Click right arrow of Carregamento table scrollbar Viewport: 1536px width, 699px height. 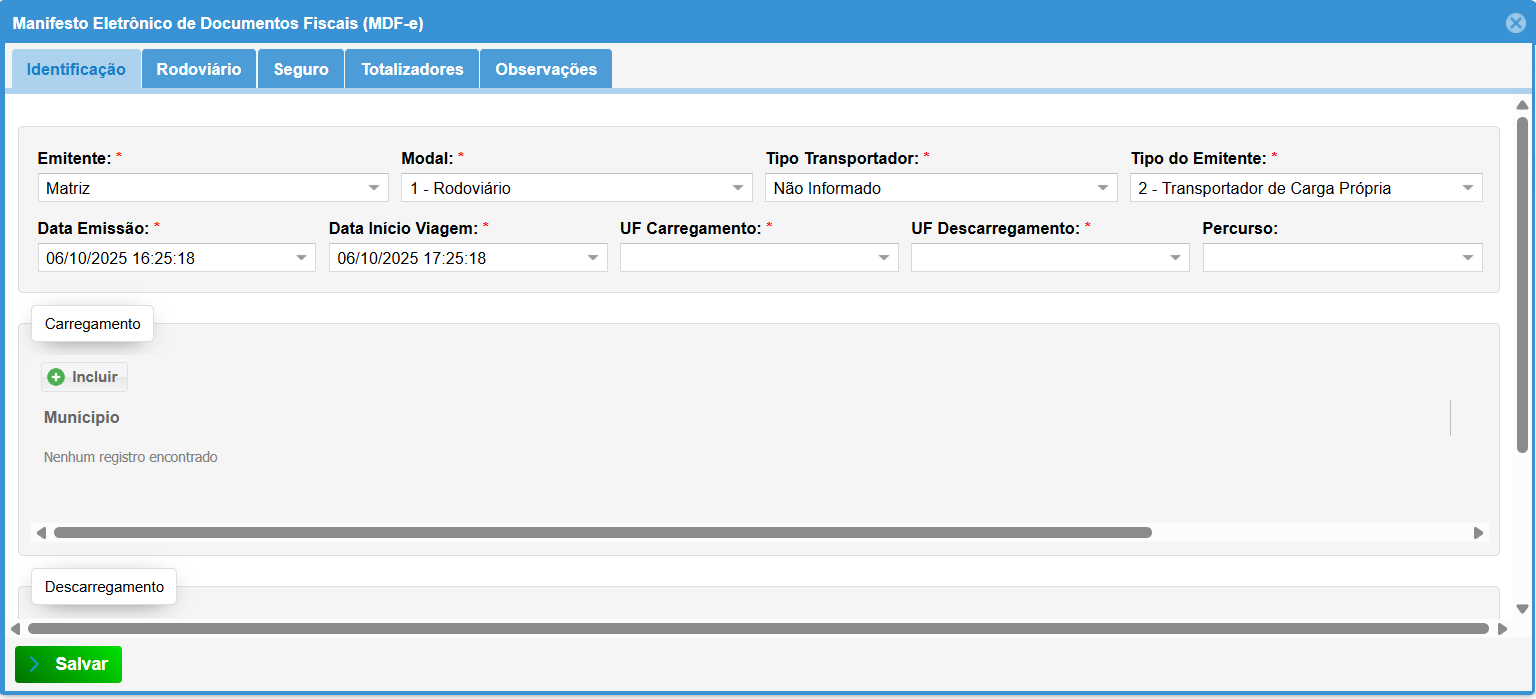click(x=1478, y=533)
